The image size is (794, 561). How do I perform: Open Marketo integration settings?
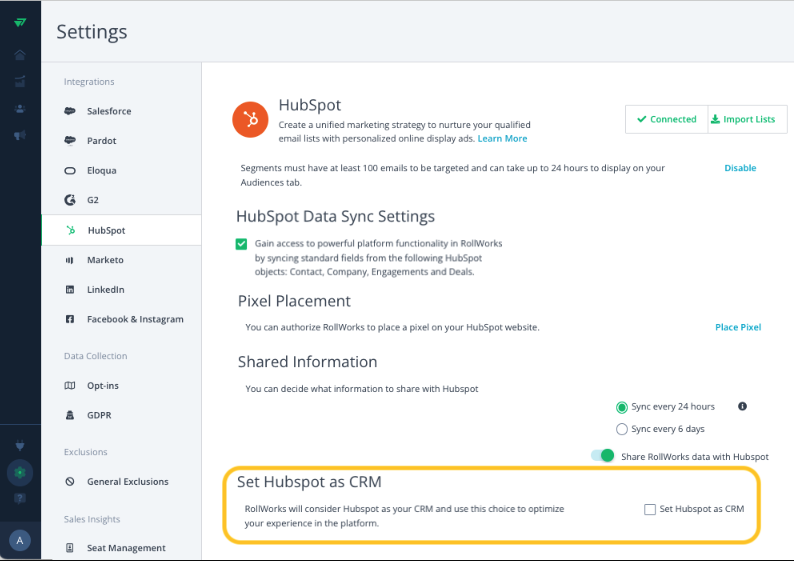tap(121, 260)
